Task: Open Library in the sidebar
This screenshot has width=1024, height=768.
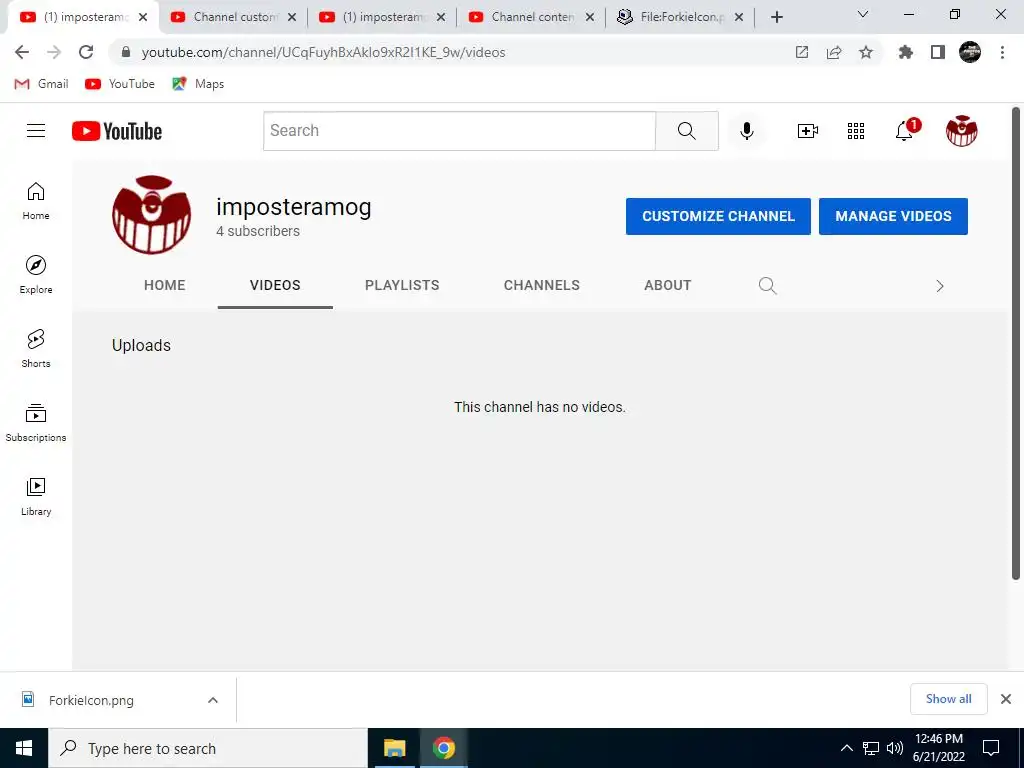Action: pos(36,496)
